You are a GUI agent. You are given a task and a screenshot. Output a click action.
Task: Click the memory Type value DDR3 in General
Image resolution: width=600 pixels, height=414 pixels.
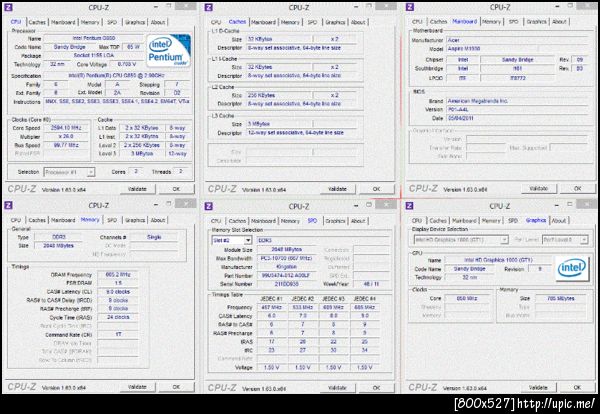(x=59, y=237)
